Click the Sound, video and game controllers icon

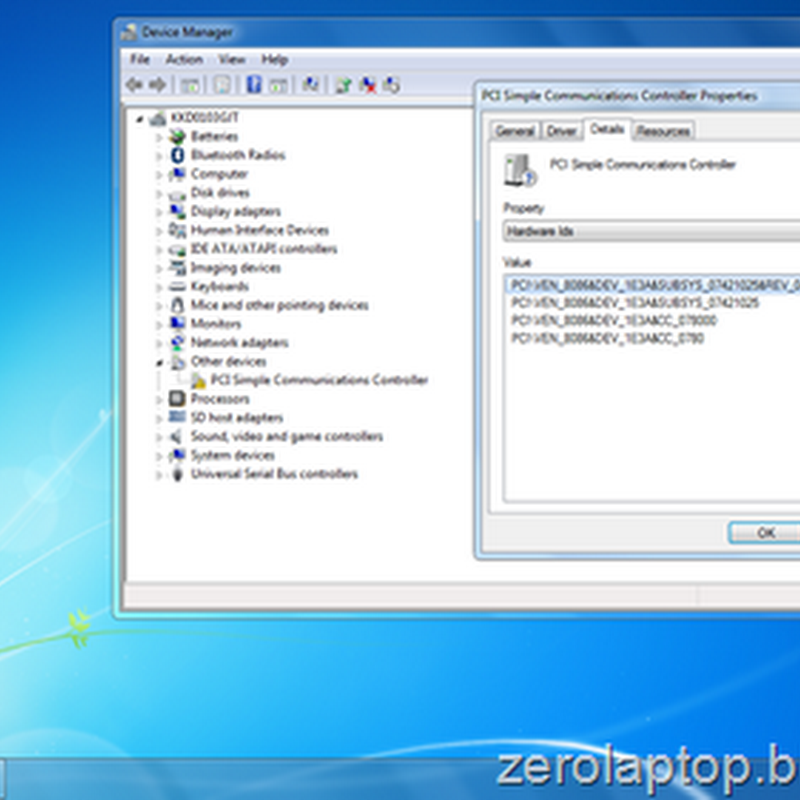point(176,436)
